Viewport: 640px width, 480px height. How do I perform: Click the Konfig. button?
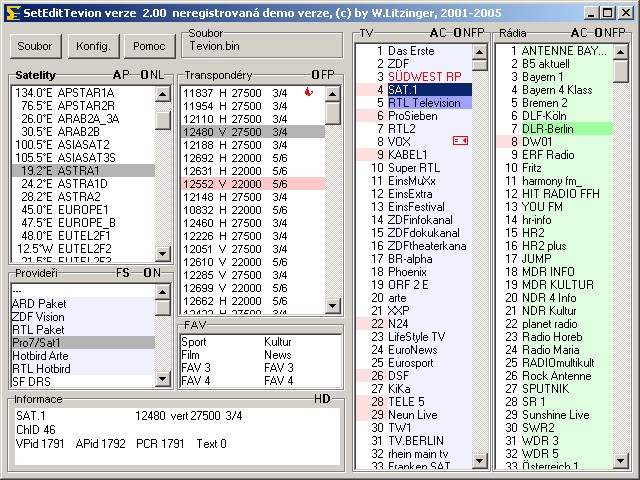pyautogui.click(x=92, y=46)
